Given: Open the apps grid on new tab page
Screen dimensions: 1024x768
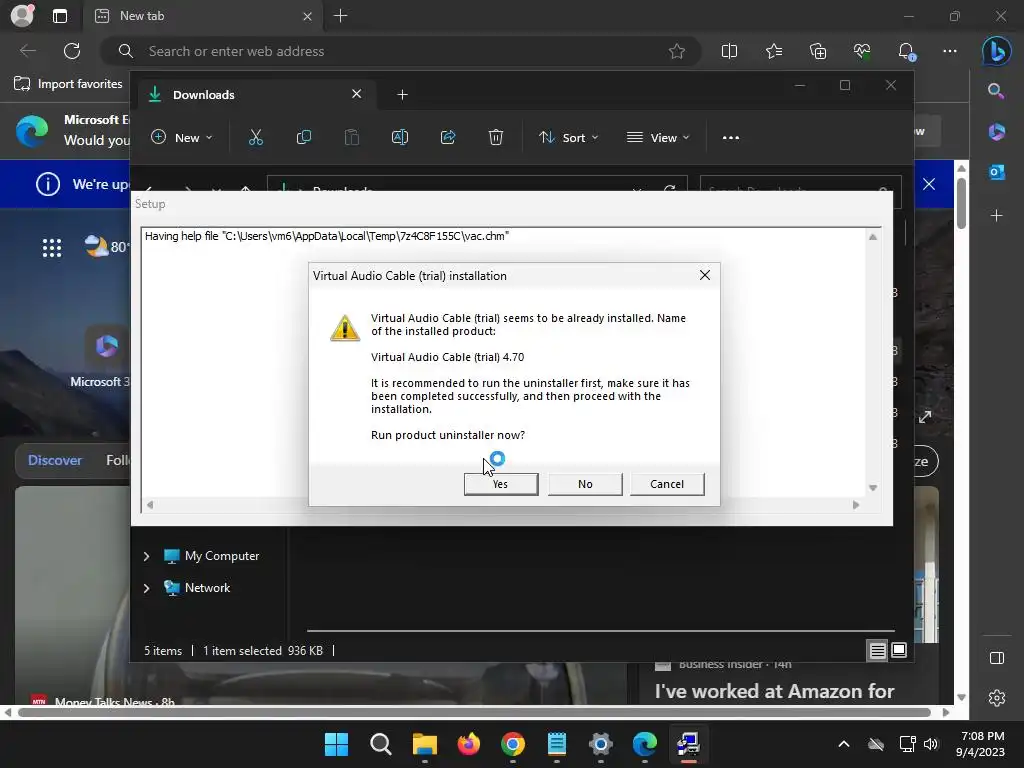Looking at the screenshot, I should (x=52, y=248).
